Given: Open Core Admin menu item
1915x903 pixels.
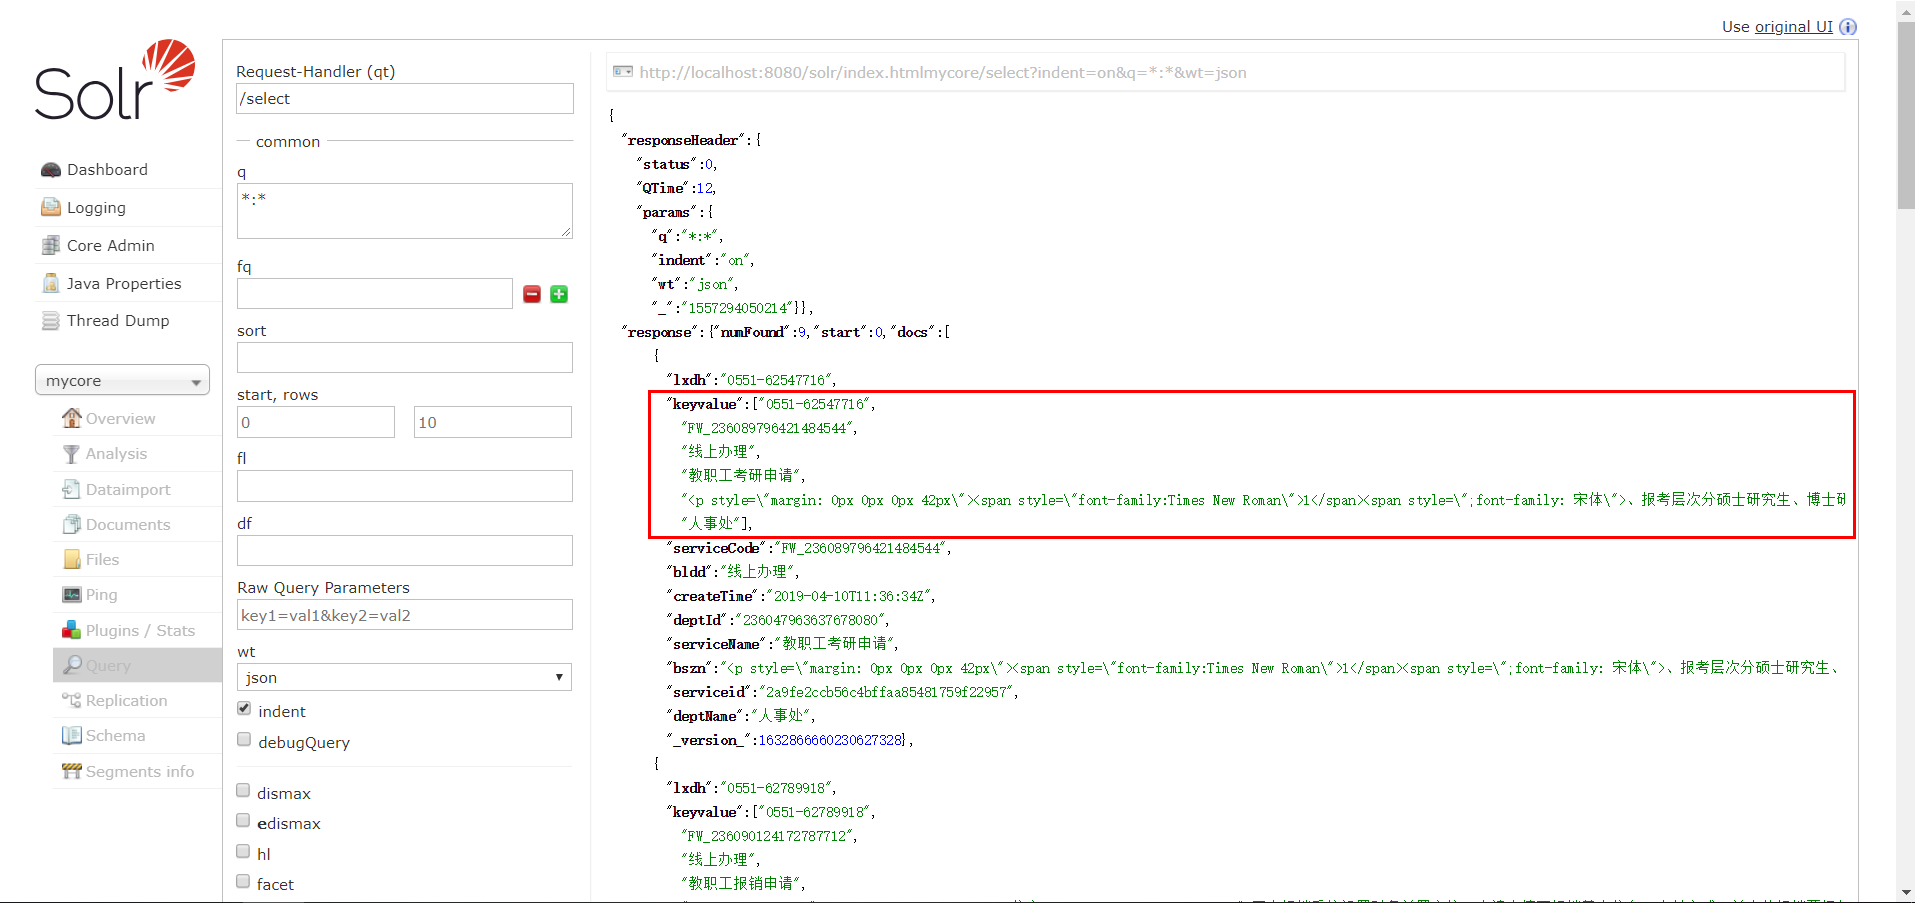Looking at the screenshot, I should (x=111, y=246).
